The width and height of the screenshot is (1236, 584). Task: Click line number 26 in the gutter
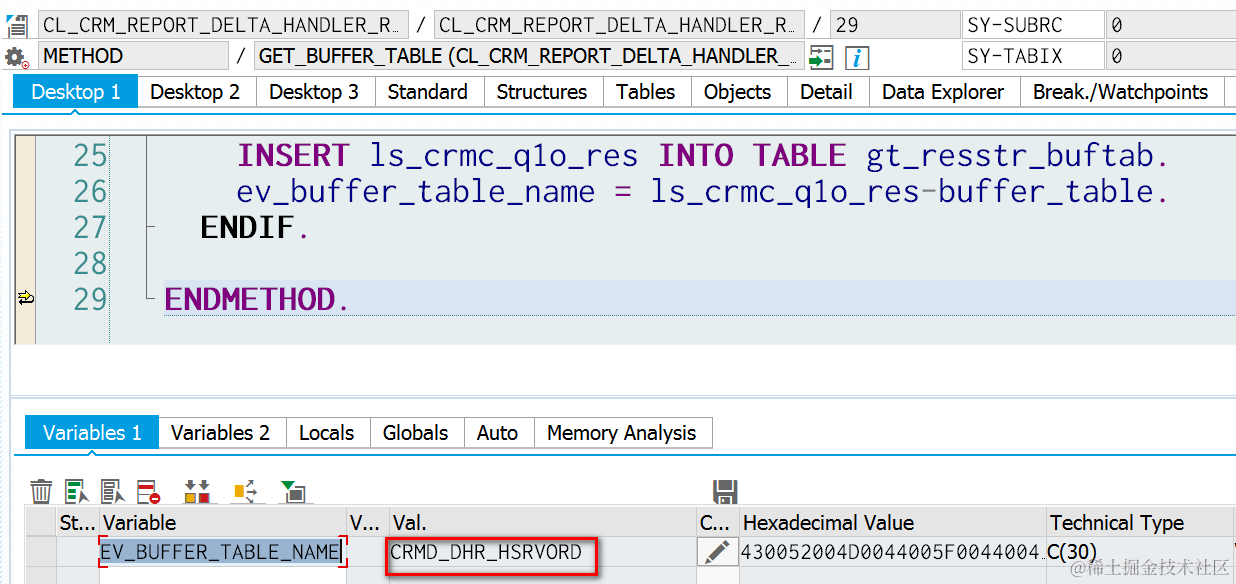tap(89, 192)
